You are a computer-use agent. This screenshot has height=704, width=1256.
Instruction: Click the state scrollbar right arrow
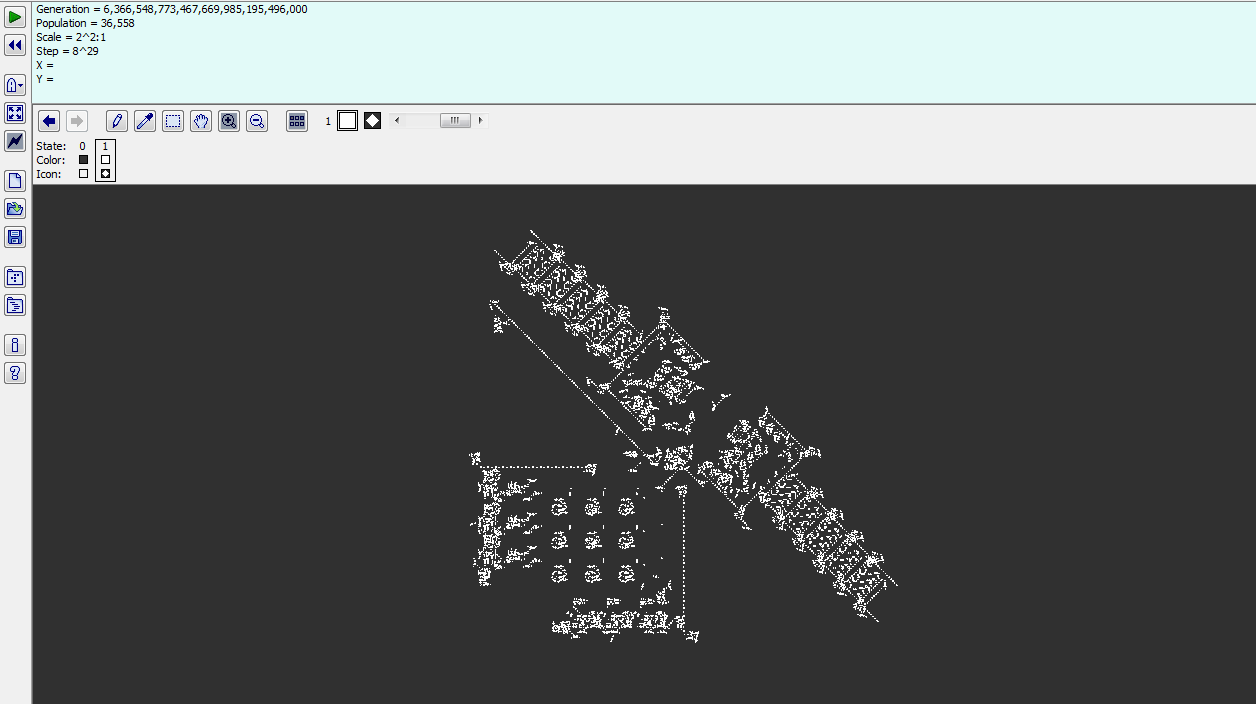tap(480, 121)
